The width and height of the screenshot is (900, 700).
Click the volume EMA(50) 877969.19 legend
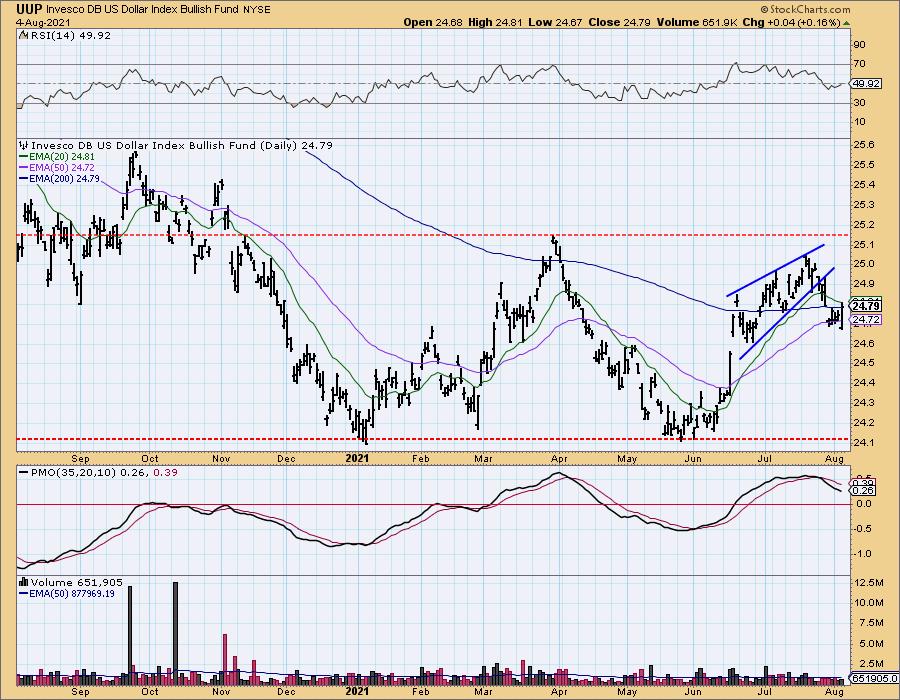[67, 593]
